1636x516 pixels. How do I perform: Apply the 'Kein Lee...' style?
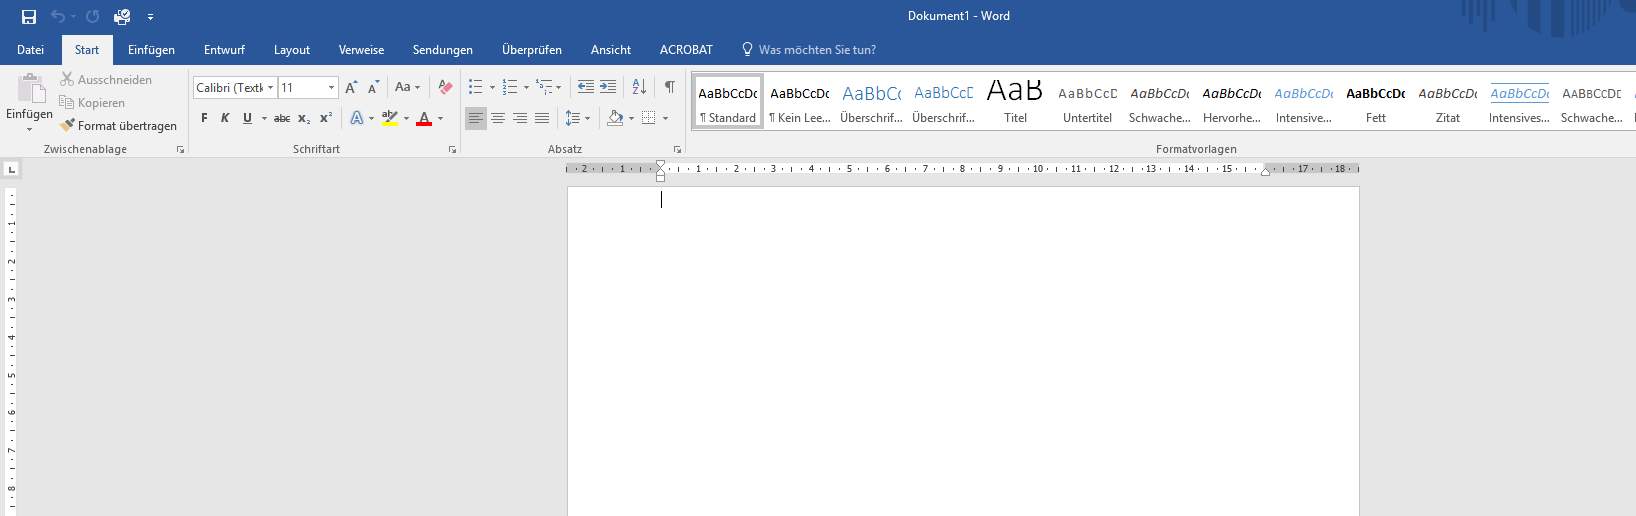pos(800,101)
